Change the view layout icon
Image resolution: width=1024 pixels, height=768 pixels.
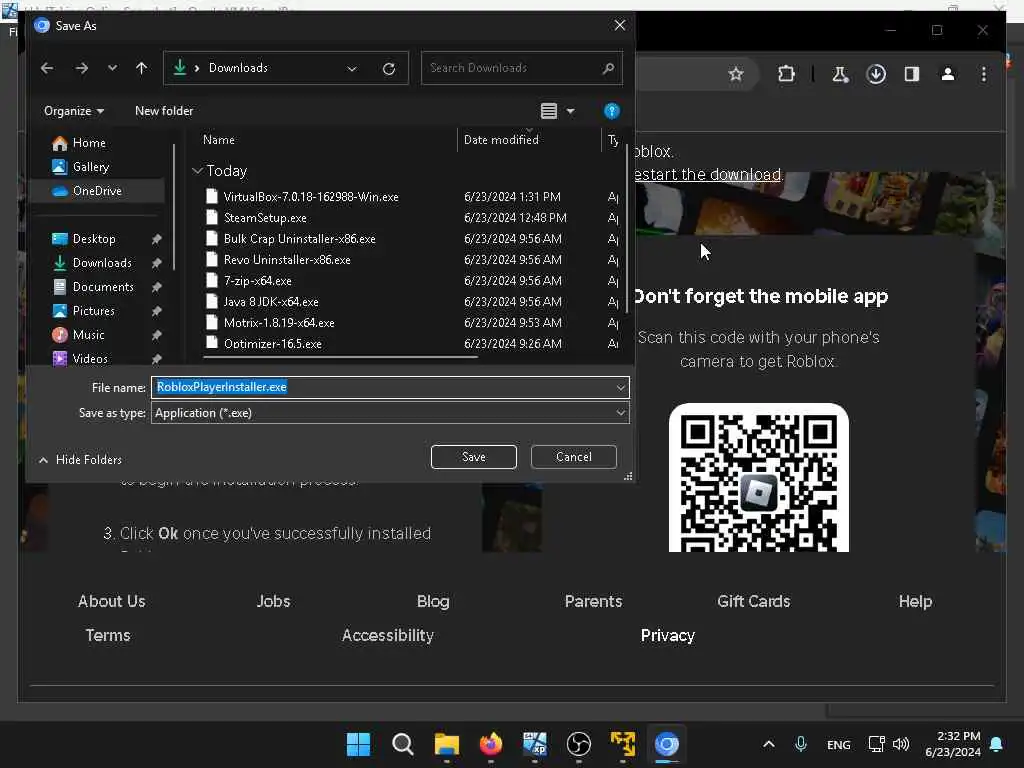point(549,111)
